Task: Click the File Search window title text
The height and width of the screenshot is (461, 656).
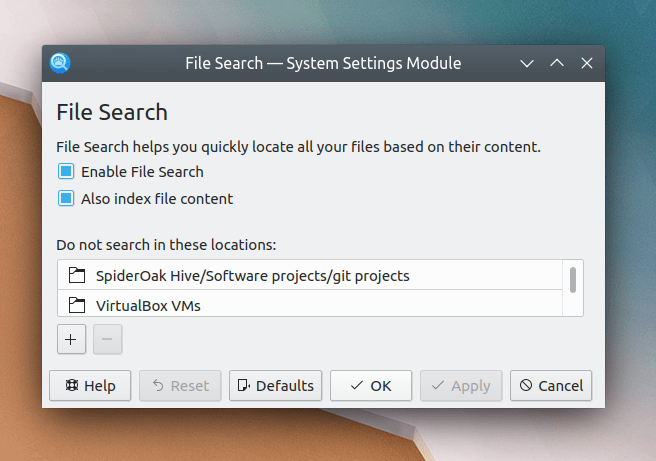Action: pos(323,63)
